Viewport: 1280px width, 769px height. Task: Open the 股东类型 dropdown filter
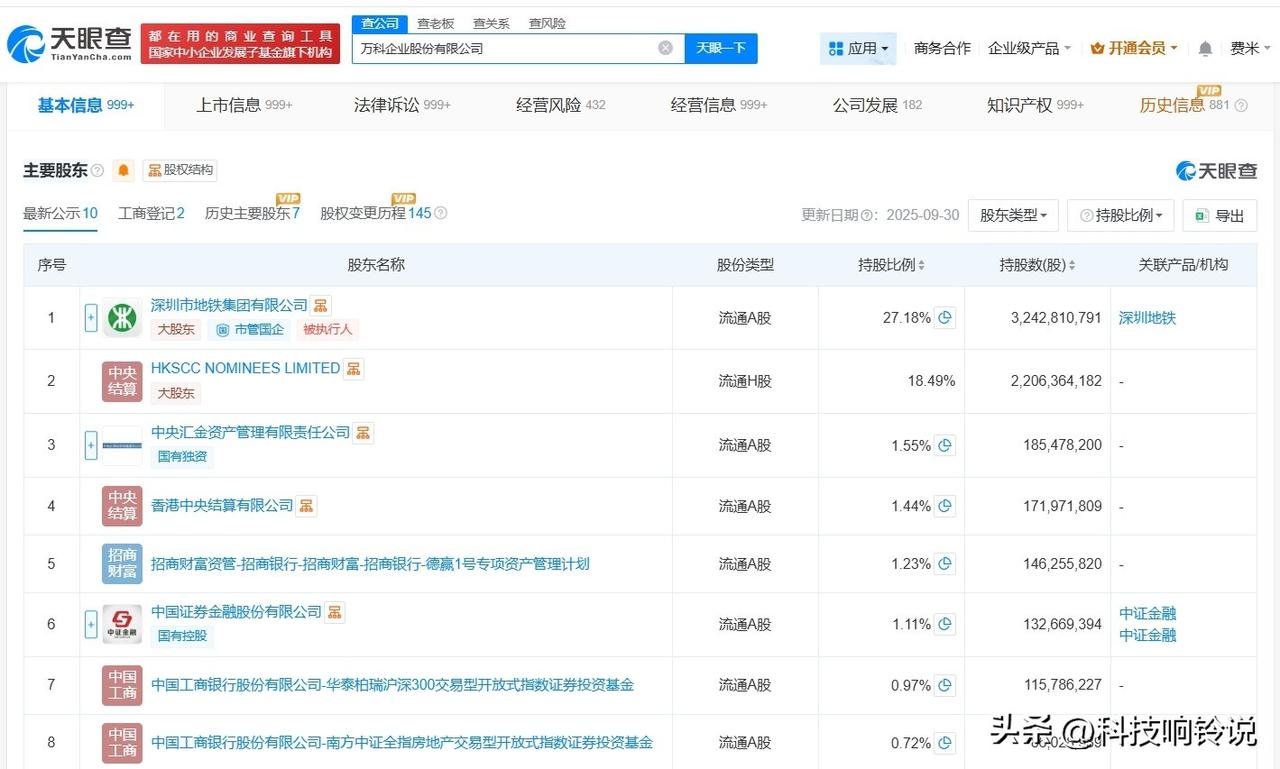(1013, 215)
